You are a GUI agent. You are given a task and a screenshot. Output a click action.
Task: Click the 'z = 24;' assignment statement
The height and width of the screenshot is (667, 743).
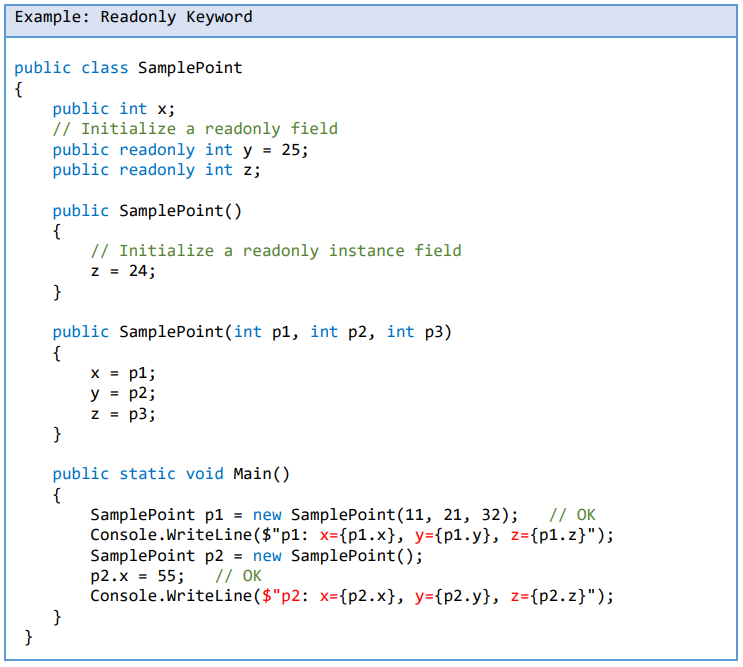(x=123, y=271)
